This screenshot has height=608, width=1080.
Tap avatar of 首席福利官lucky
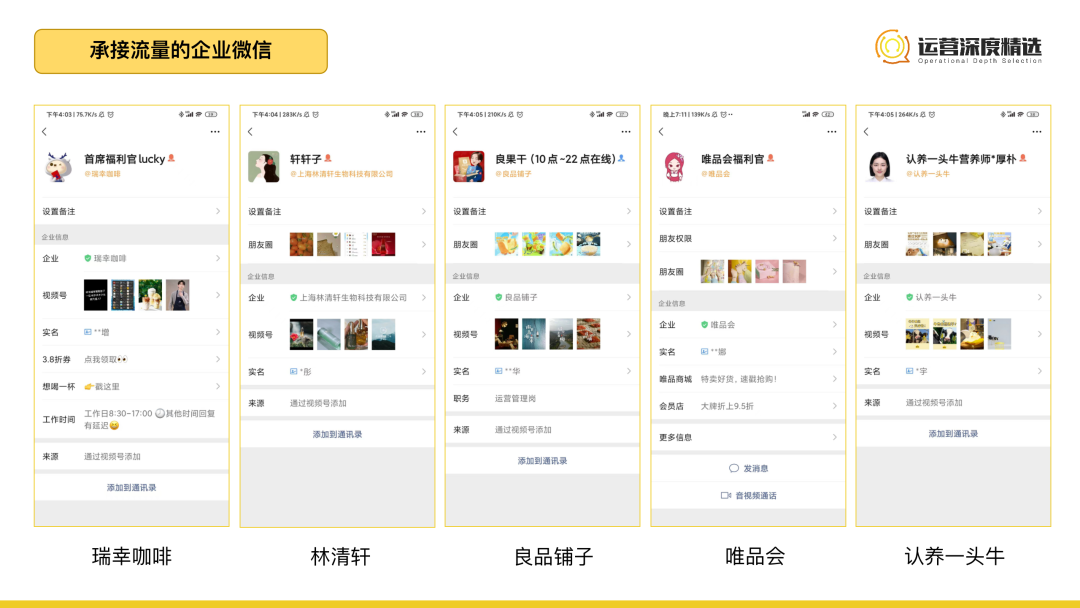[59, 167]
